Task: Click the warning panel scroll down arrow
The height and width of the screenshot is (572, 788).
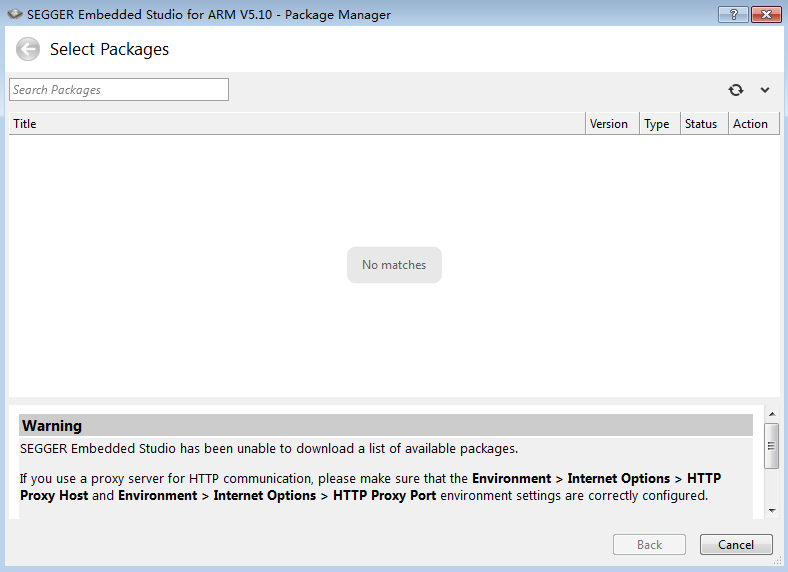Action: coord(772,511)
